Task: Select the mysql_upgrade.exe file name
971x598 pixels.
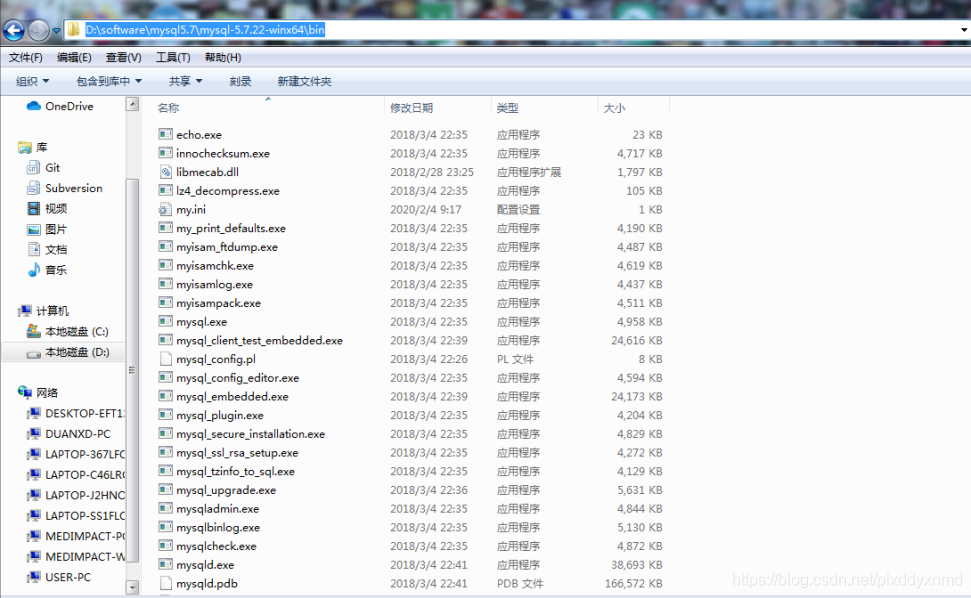Action: (226, 490)
